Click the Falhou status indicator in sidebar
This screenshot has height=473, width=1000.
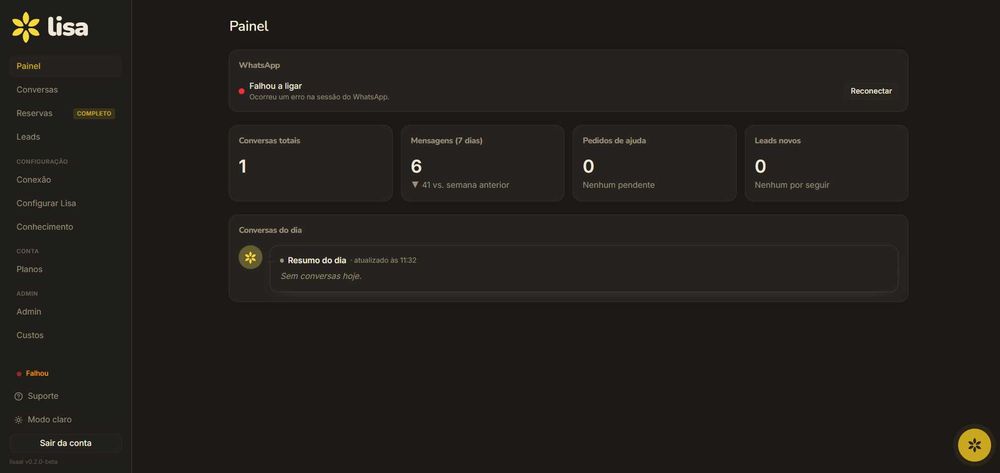coord(33,374)
